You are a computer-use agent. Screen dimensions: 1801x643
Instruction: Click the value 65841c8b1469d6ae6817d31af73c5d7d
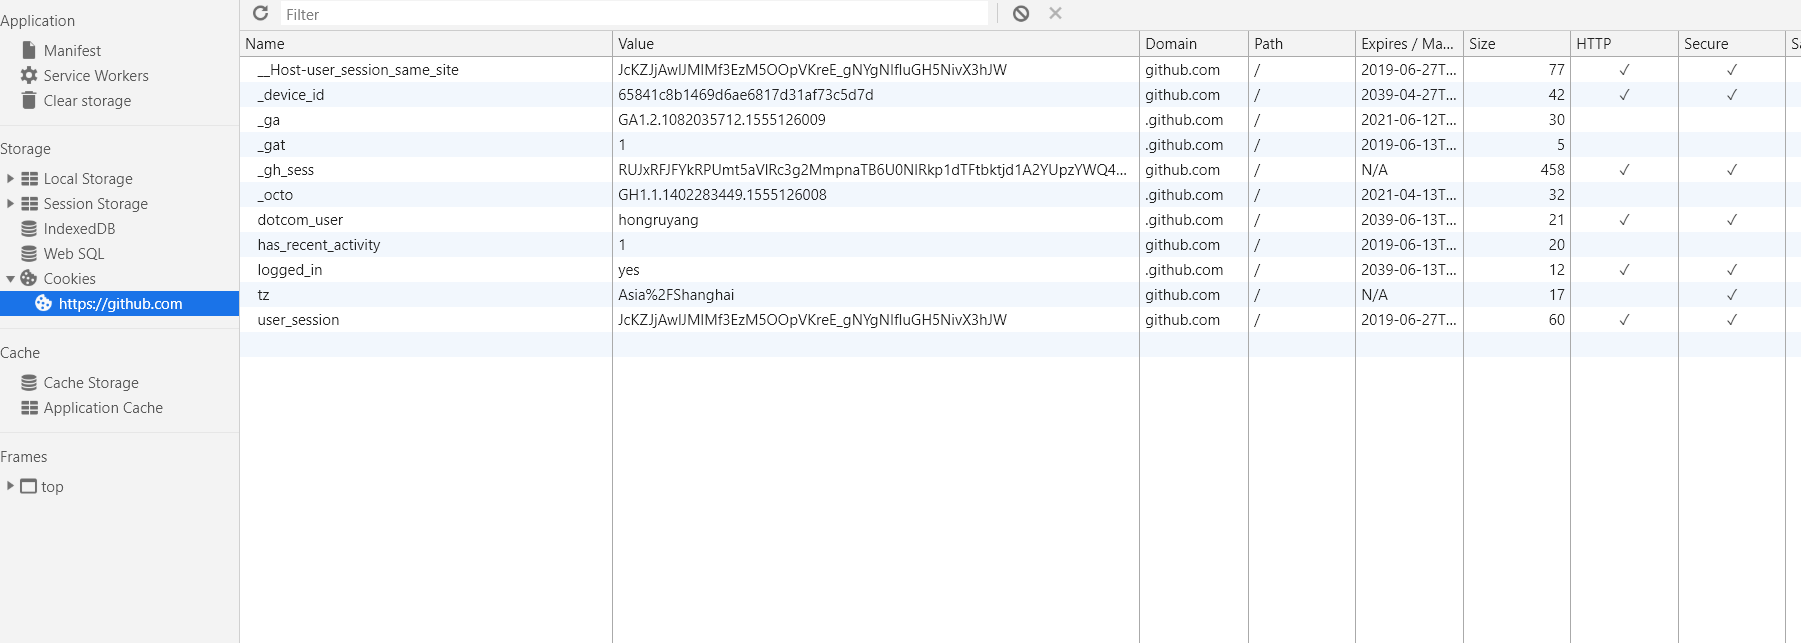coord(746,95)
